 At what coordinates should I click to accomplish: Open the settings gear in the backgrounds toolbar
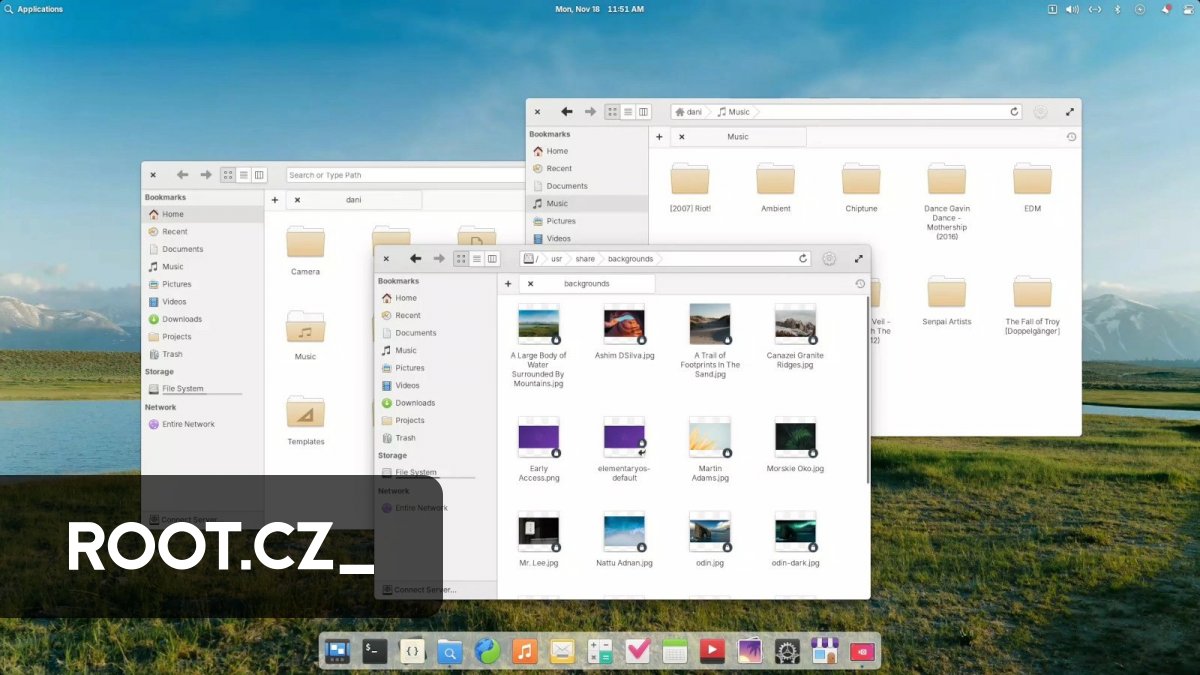tap(829, 258)
